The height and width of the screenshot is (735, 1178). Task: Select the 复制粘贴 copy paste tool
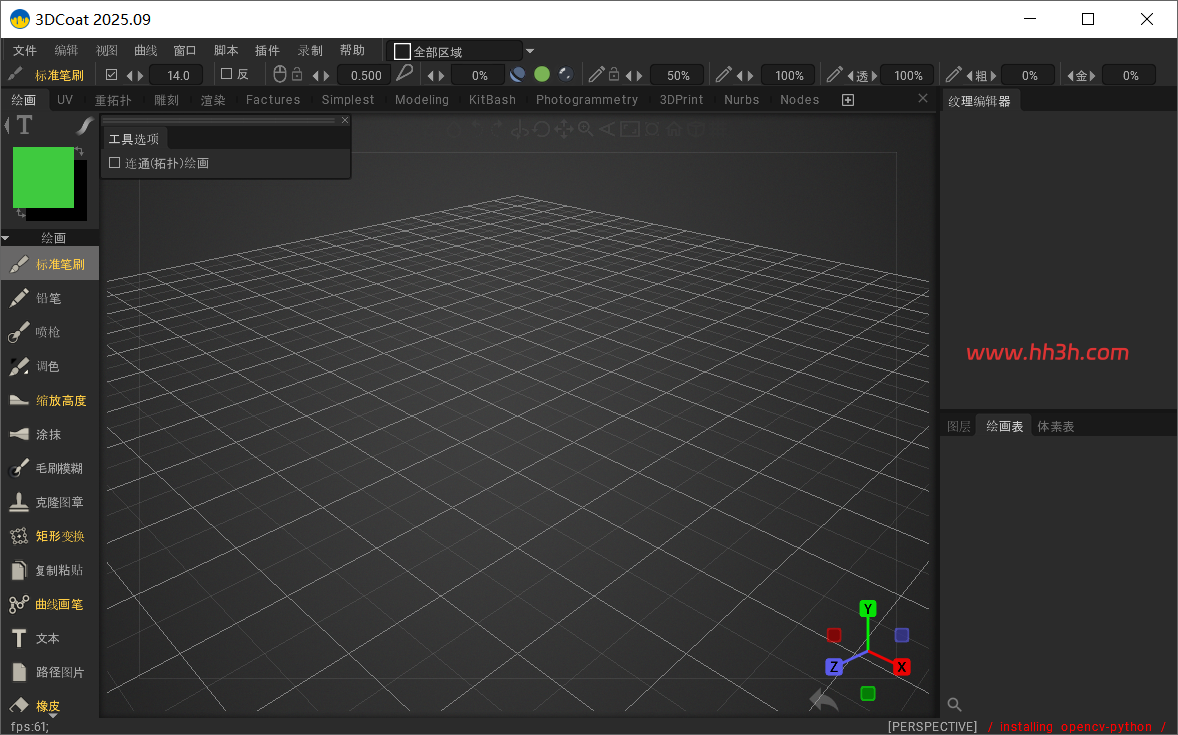[x=50, y=570]
